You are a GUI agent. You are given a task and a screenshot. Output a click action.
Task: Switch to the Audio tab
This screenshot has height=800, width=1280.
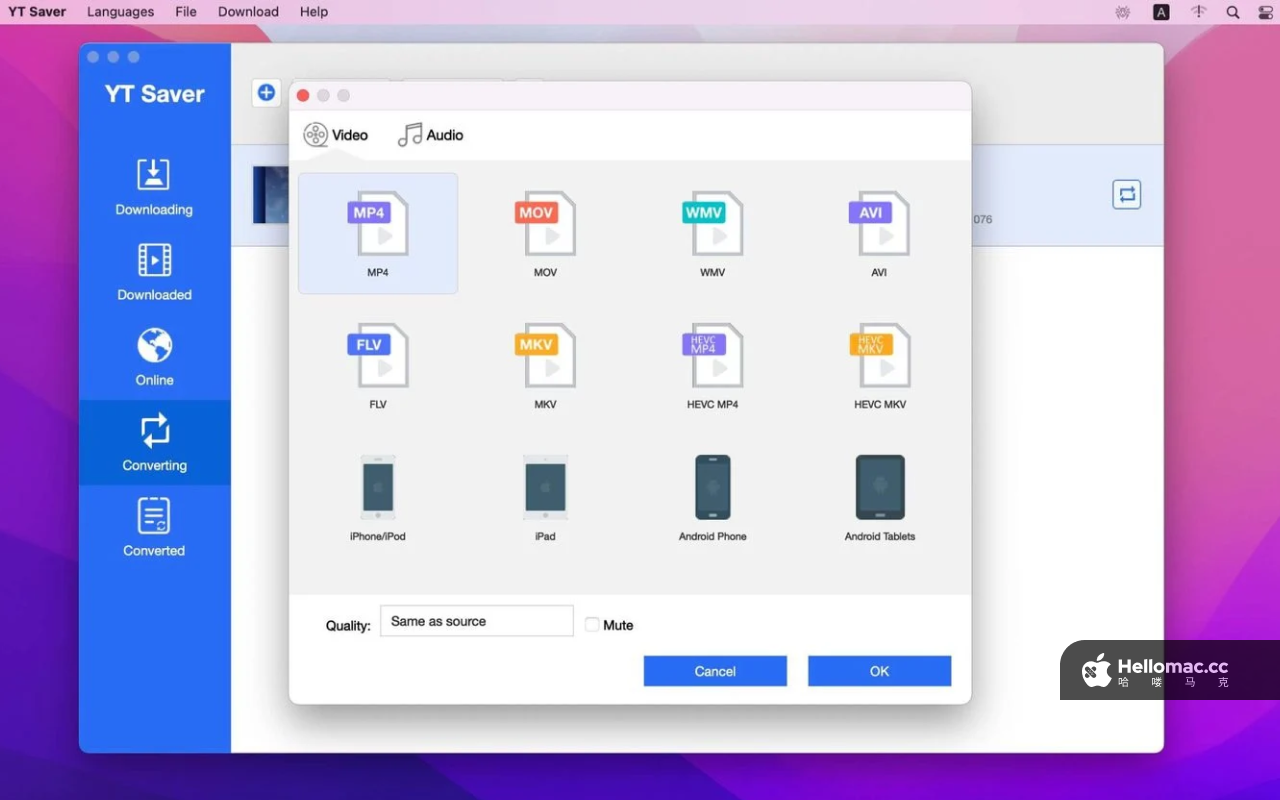point(431,135)
